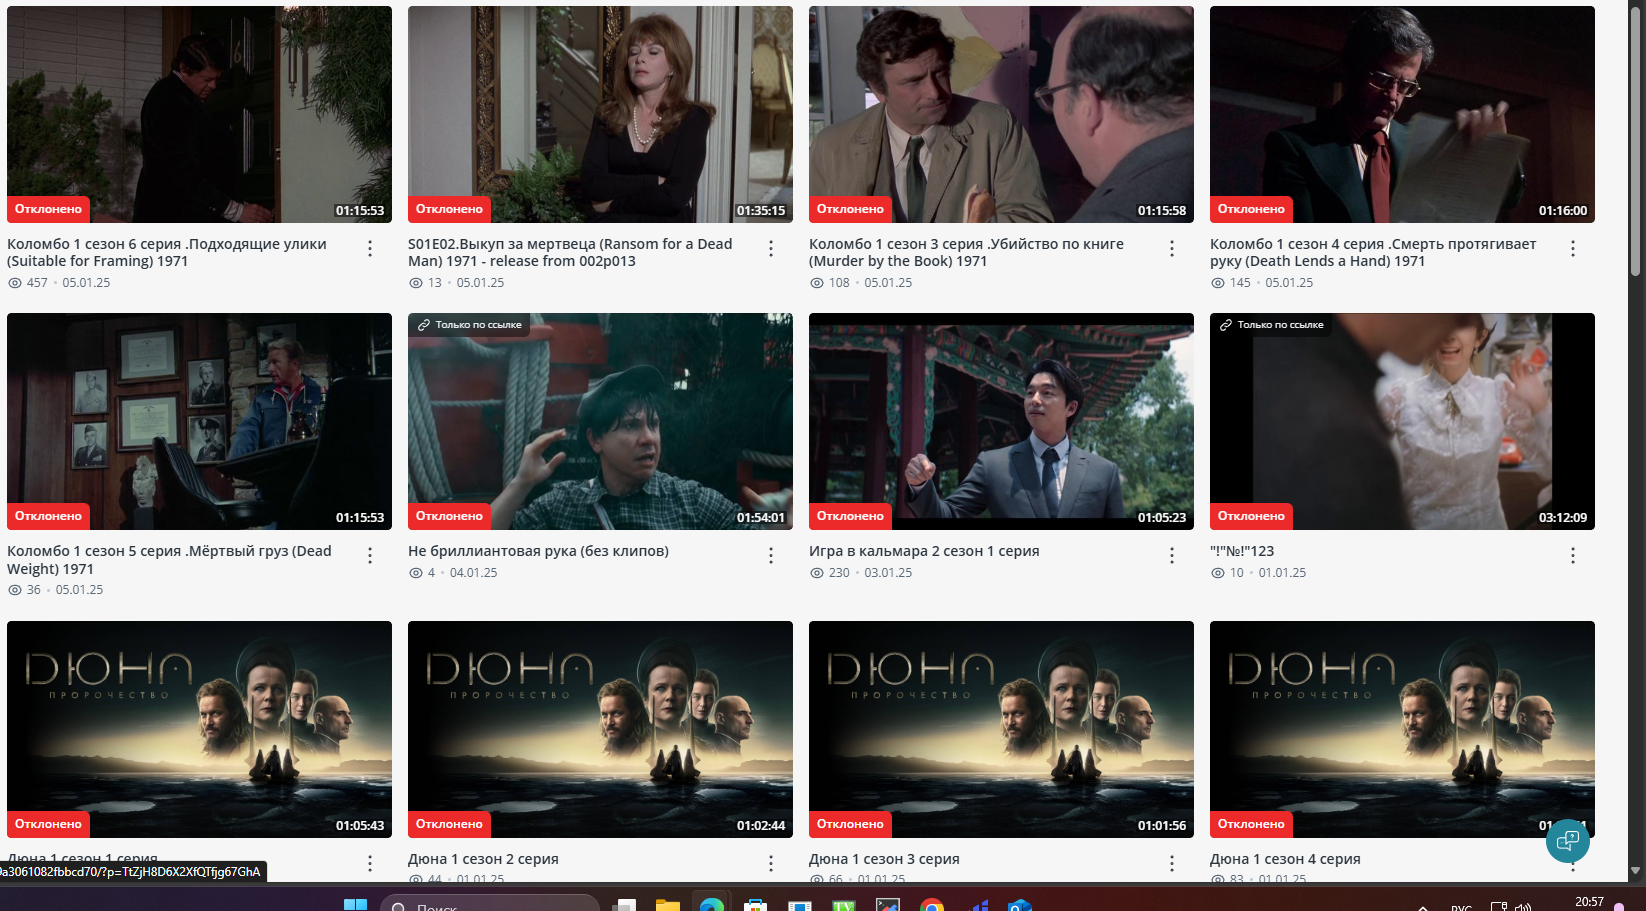This screenshot has width=1646, height=911.
Task: Click views eye icon showing 108
Action: tap(817, 283)
